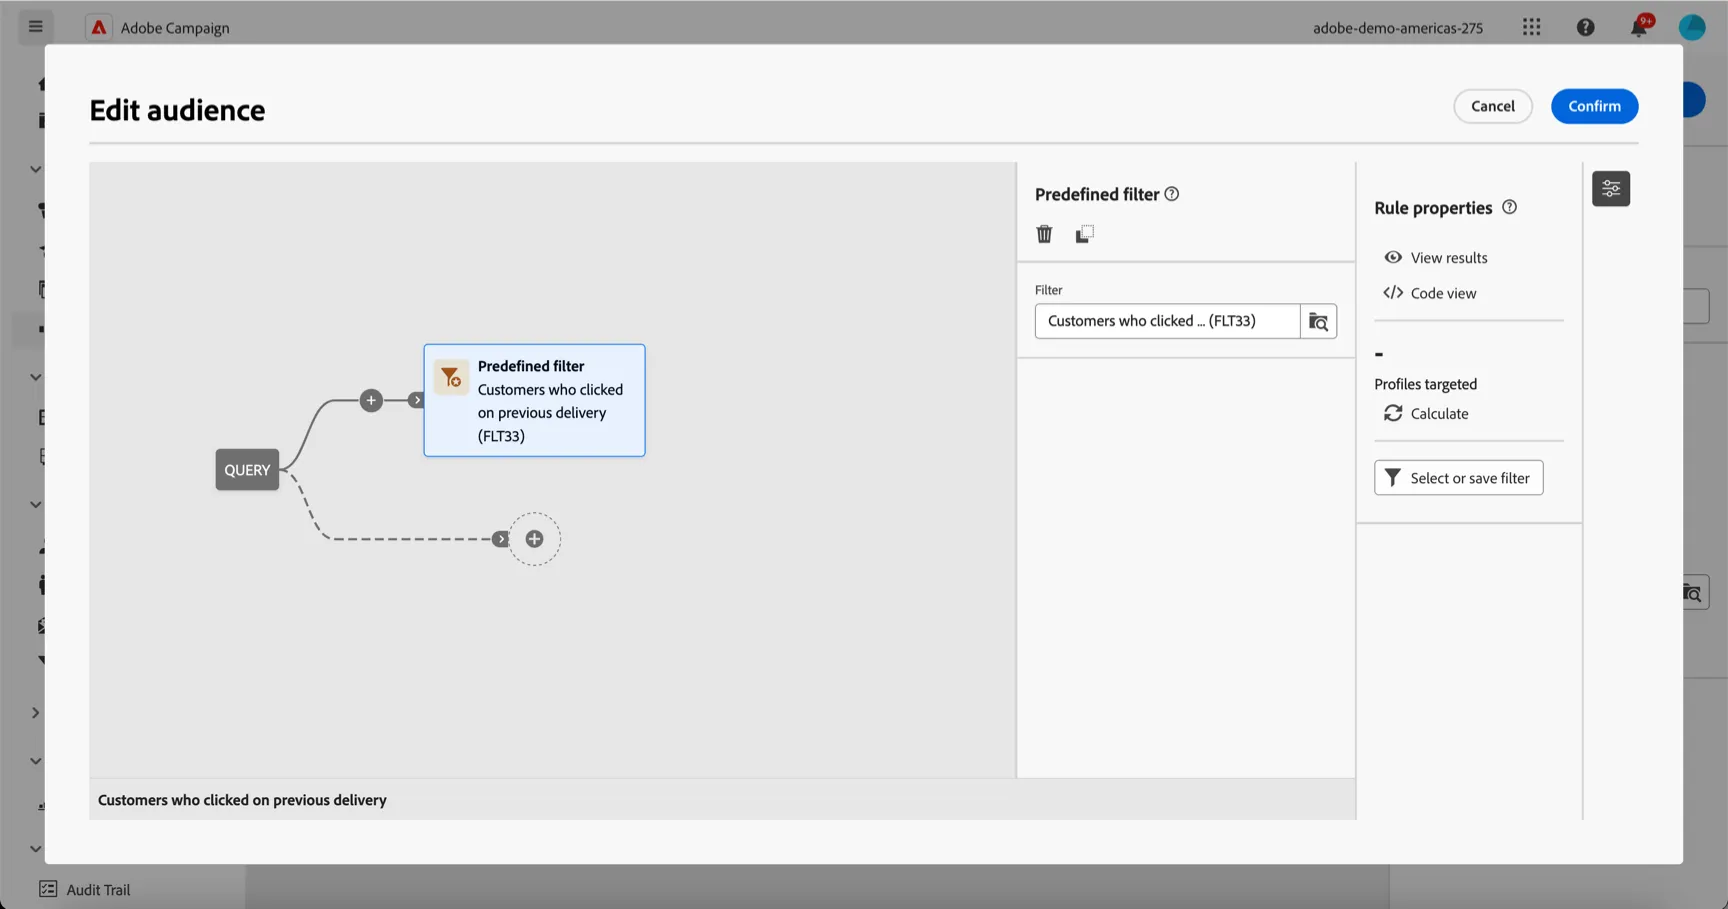Click the Filter input field with FLT33
1728x909 pixels.
[1167, 321]
